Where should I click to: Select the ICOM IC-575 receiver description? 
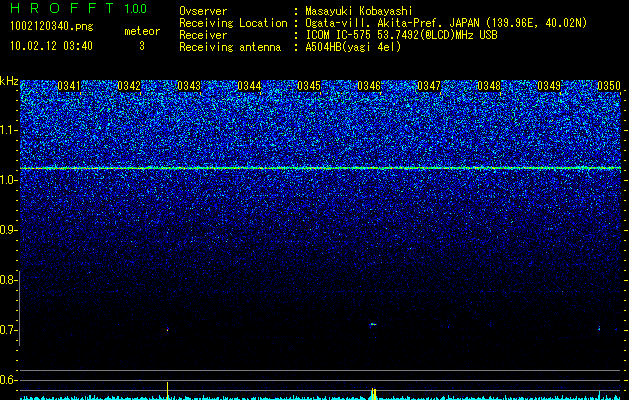[x=401, y=35]
